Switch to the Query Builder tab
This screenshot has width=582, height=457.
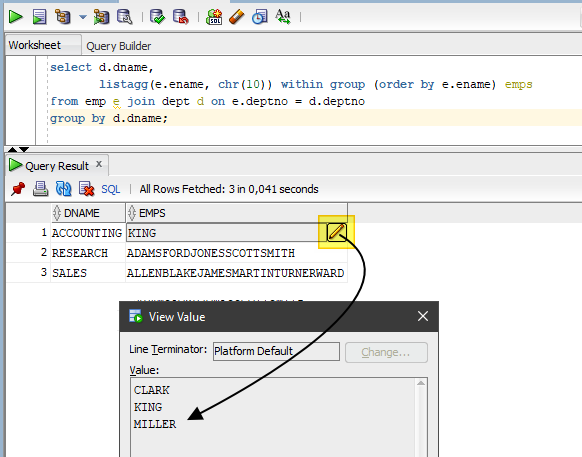click(118, 46)
